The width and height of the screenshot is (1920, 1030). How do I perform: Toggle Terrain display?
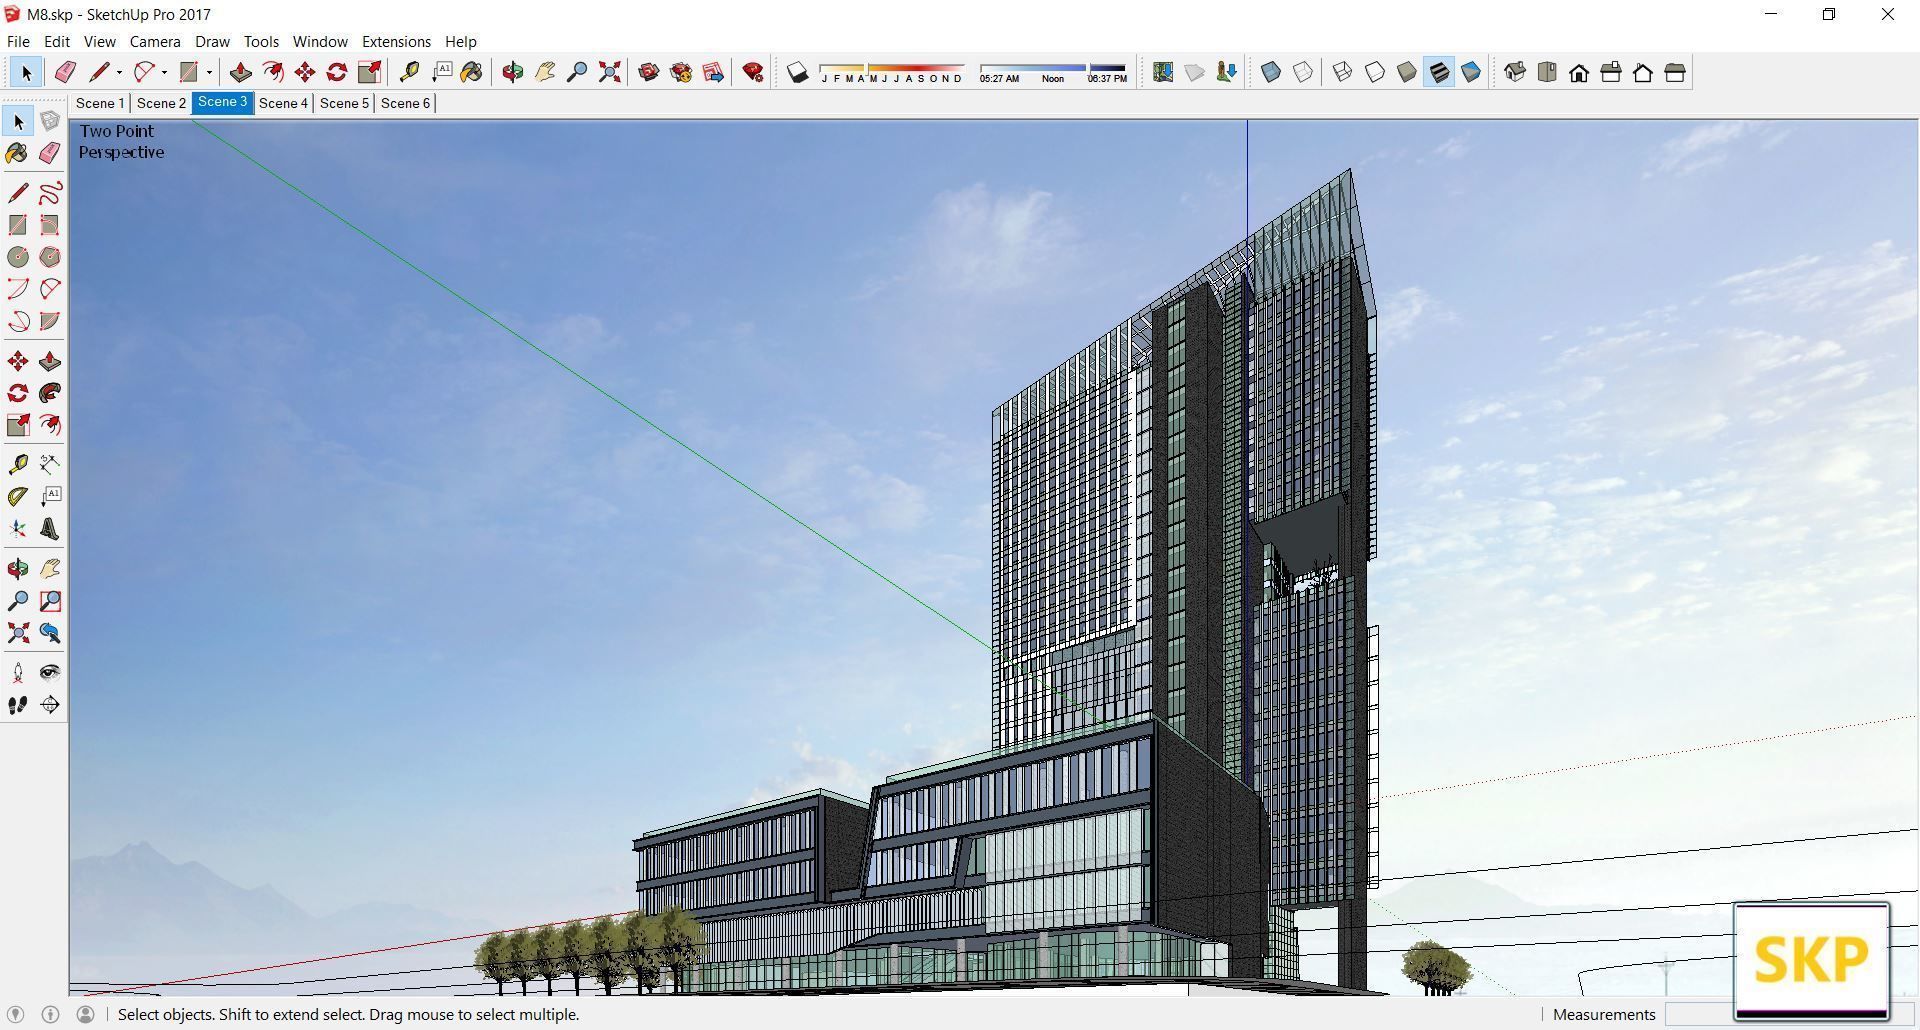(1195, 72)
